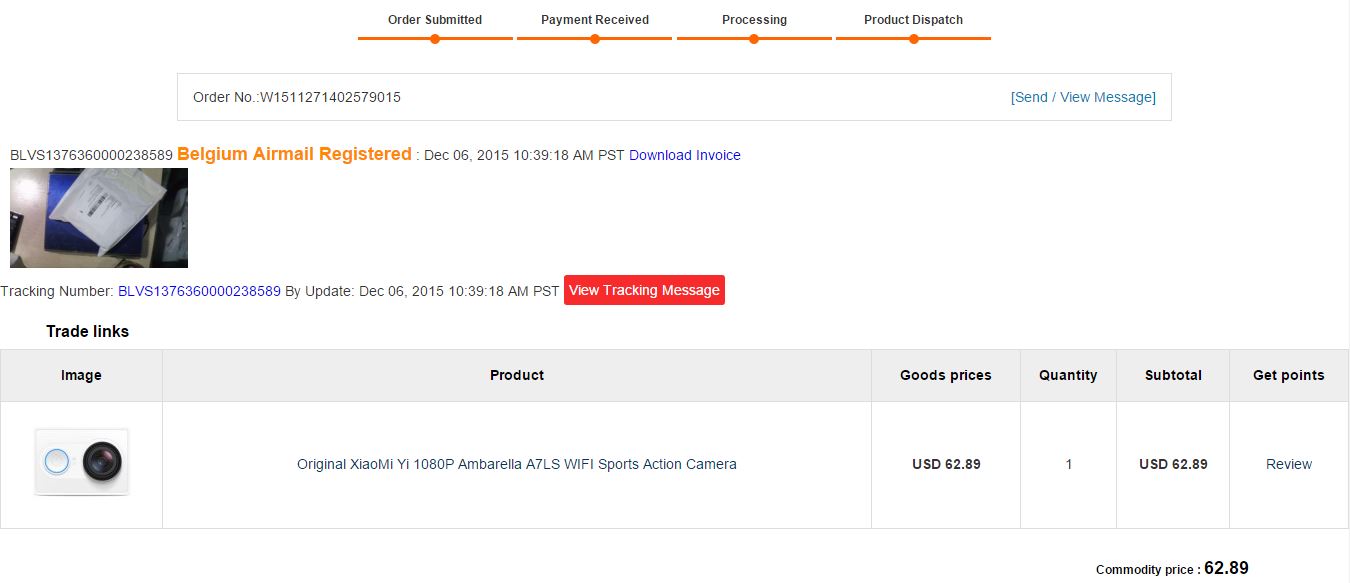This screenshot has width=1350, height=583.
Task: Select the Product Dispatch progress marker
Action: pyautogui.click(x=914, y=39)
